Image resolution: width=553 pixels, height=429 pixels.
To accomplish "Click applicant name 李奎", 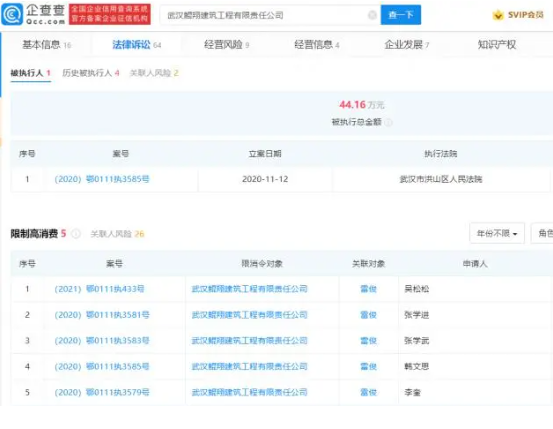I will [x=412, y=392].
